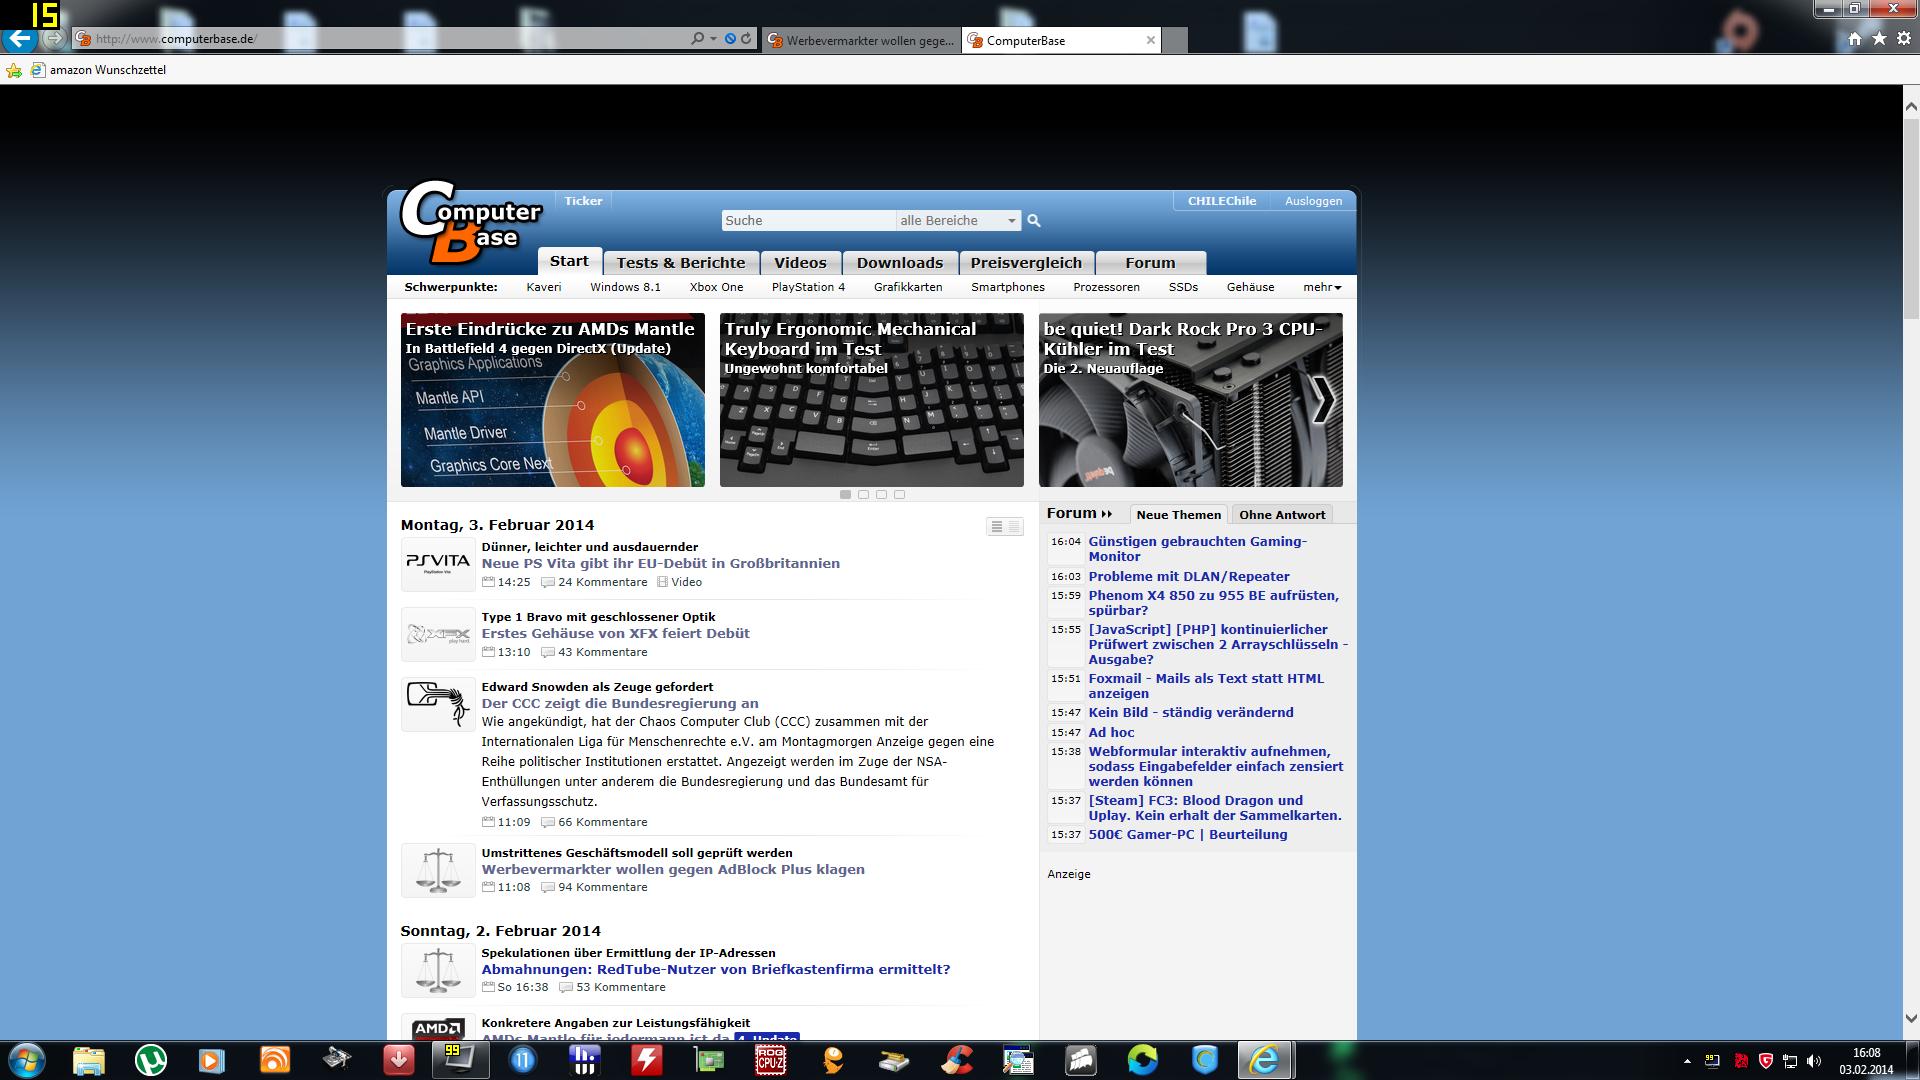Open Internet Explorer home icon
The height and width of the screenshot is (1080, 1920).
point(1854,39)
